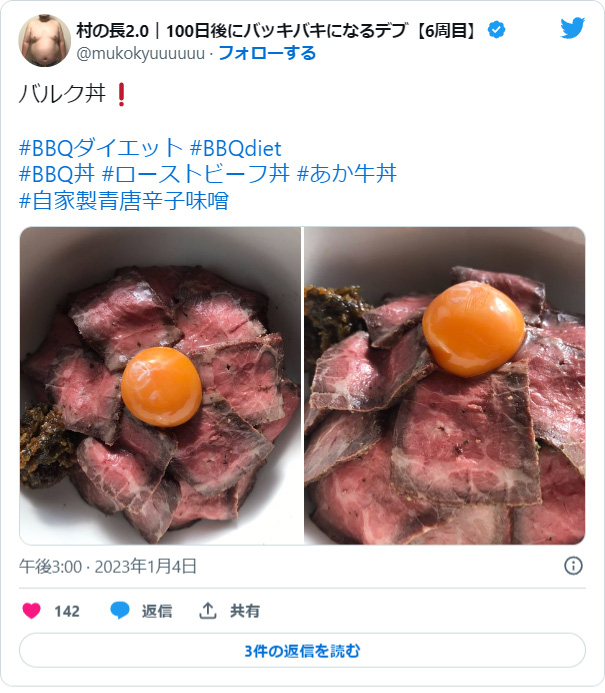605x693 pixels.
Task: Open the #自家製青唐辛子味噌 hashtag
Action: pyautogui.click(x=124, y=200)
